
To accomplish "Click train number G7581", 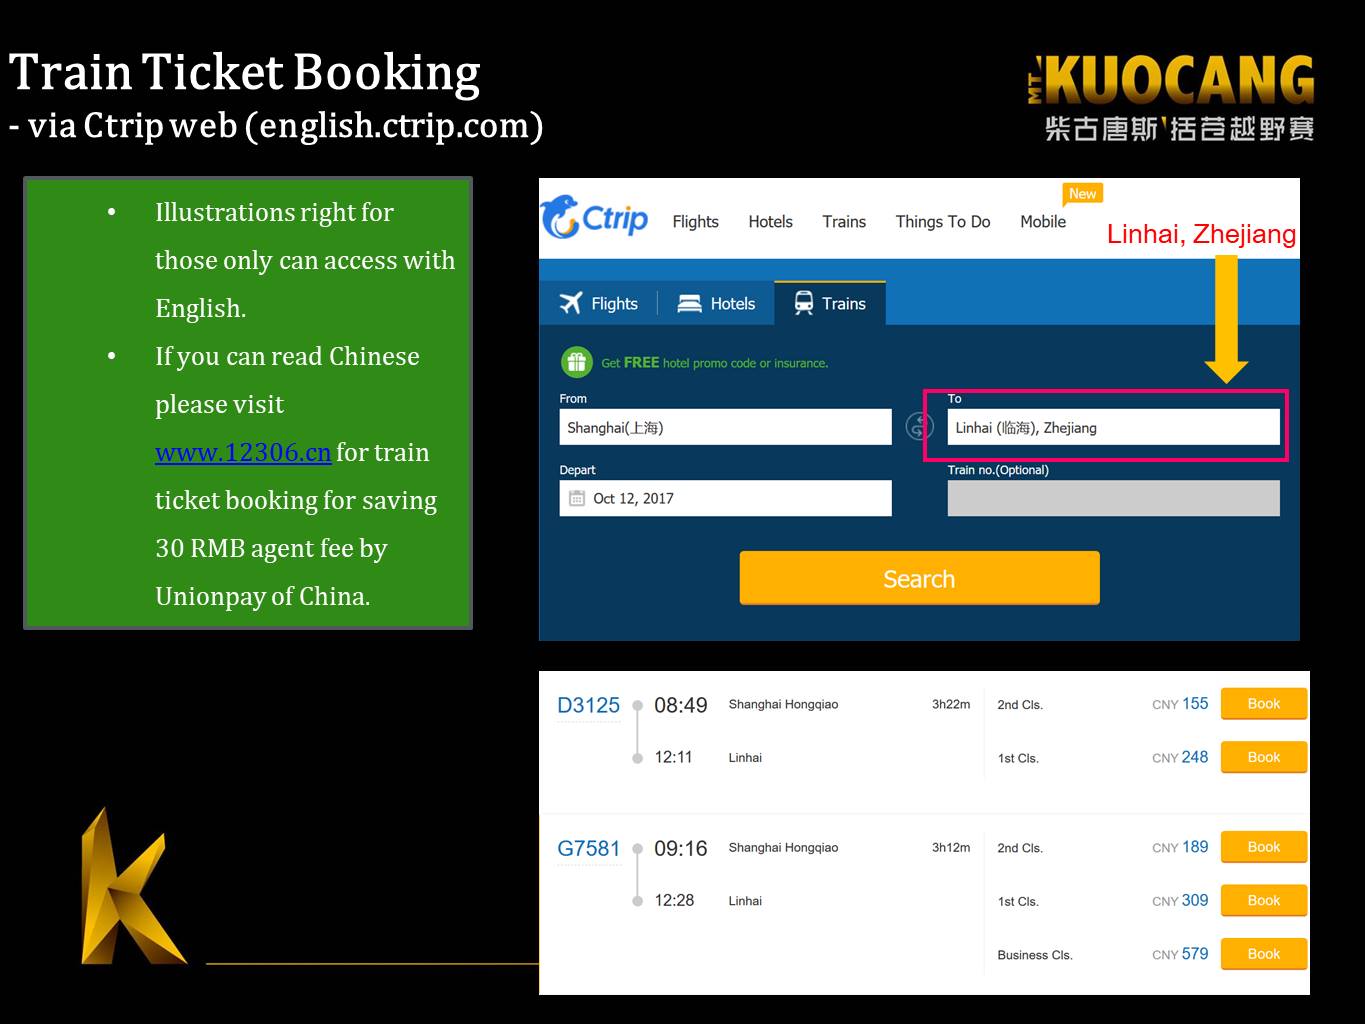I will pyautogui.click(x=588, y=848).
